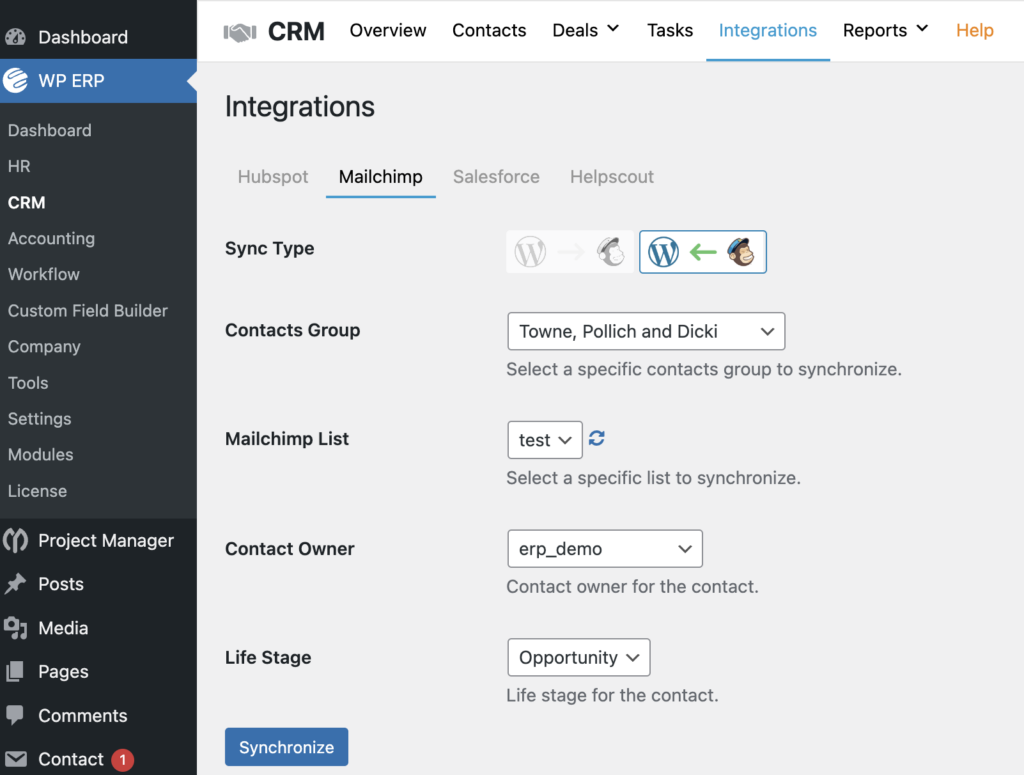
Task: Click the red notification badge on Contact
Action: pos(122,759)
